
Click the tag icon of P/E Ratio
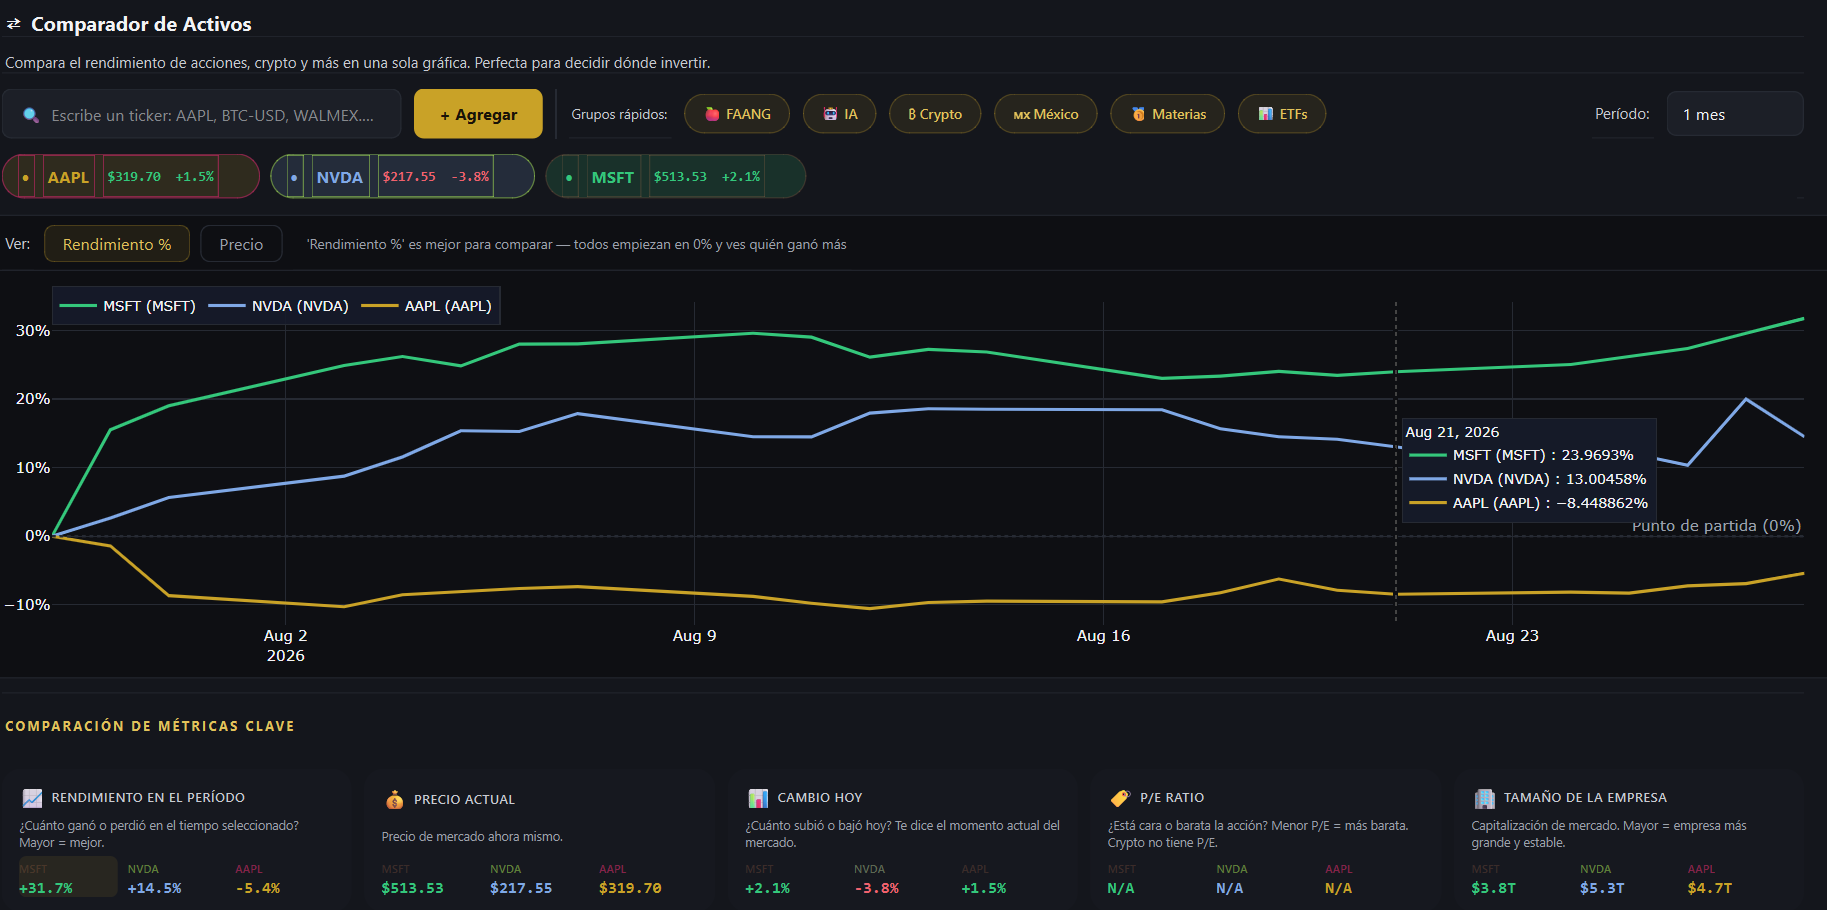point(1120,798)
